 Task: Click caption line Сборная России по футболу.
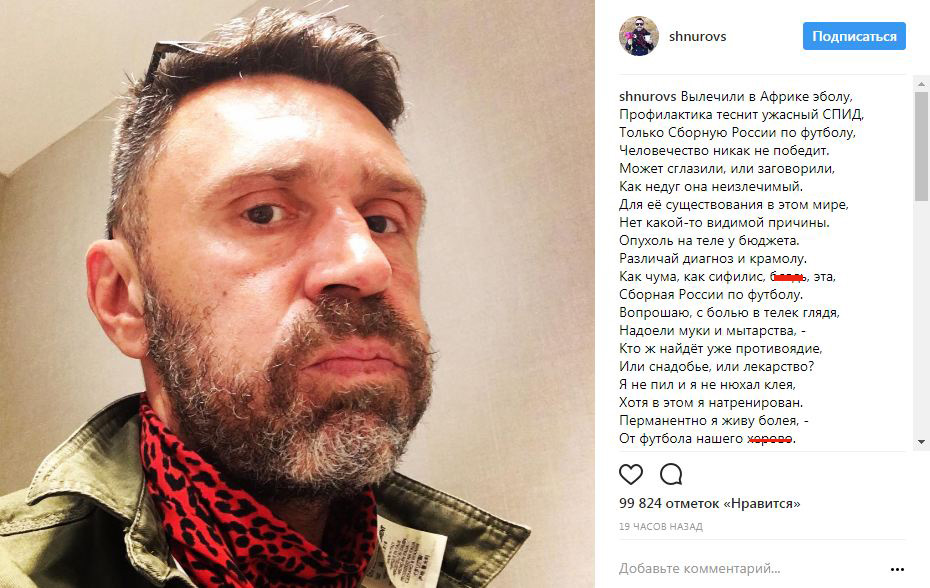[711, 294]
